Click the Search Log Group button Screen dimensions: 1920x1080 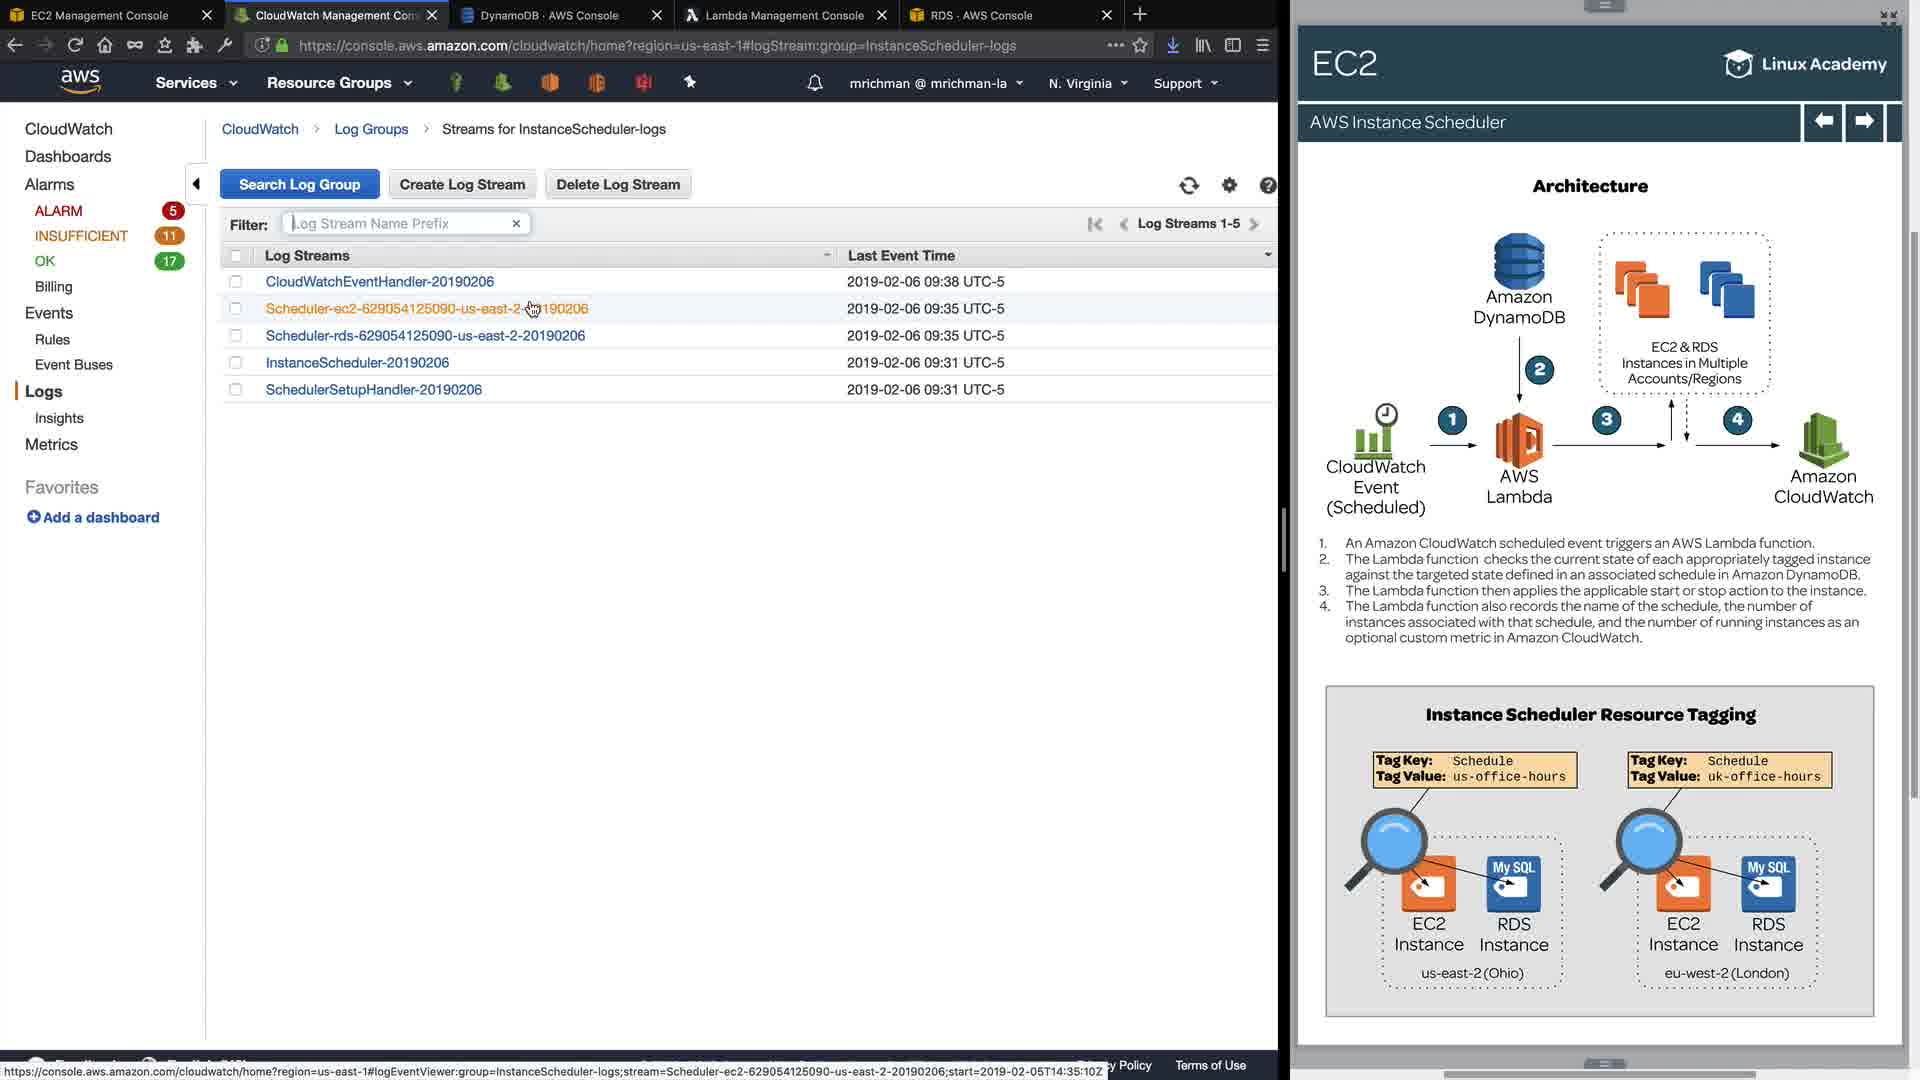point(299,185)
